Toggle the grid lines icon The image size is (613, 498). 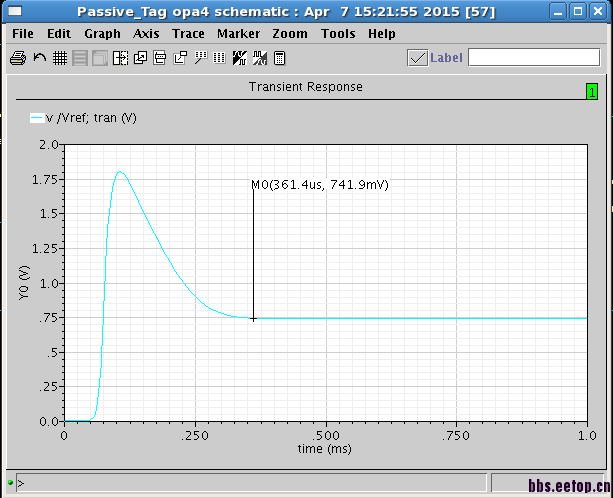[x=60, y=58]
